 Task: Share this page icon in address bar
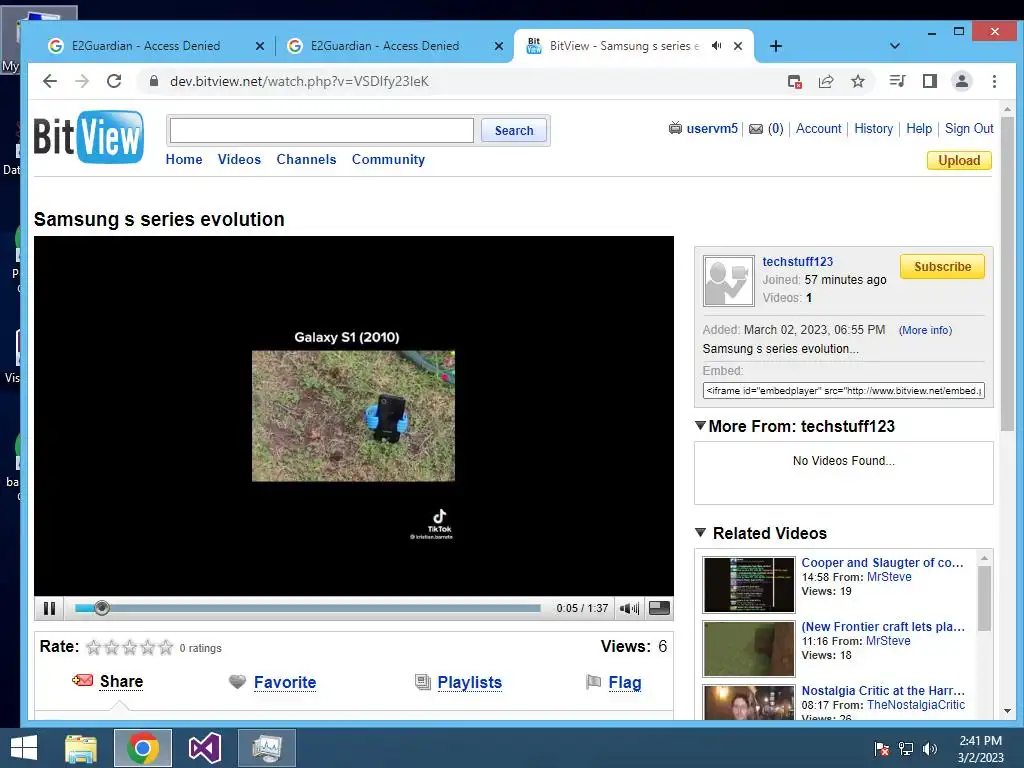point(826,81)
